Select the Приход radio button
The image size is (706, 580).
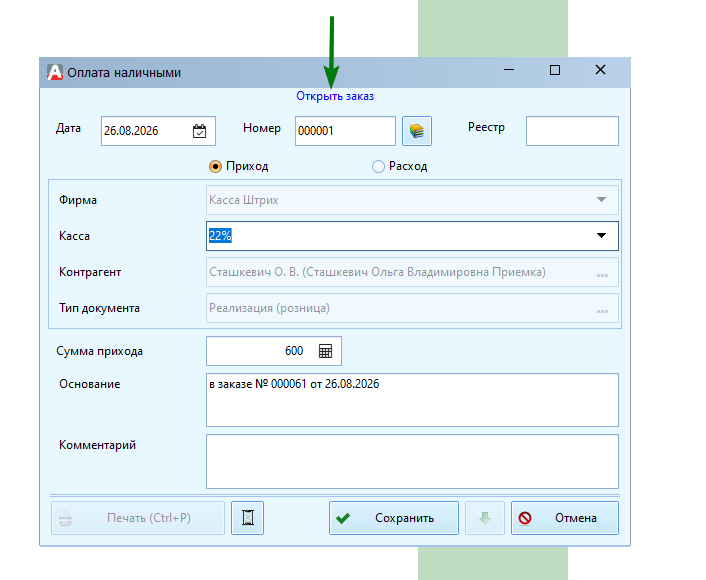(215, 167)
